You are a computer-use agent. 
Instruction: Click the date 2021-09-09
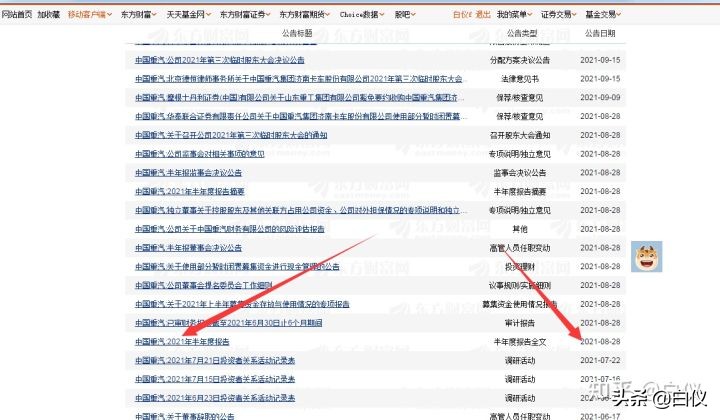pyautogui.click(x=600, y=98)
